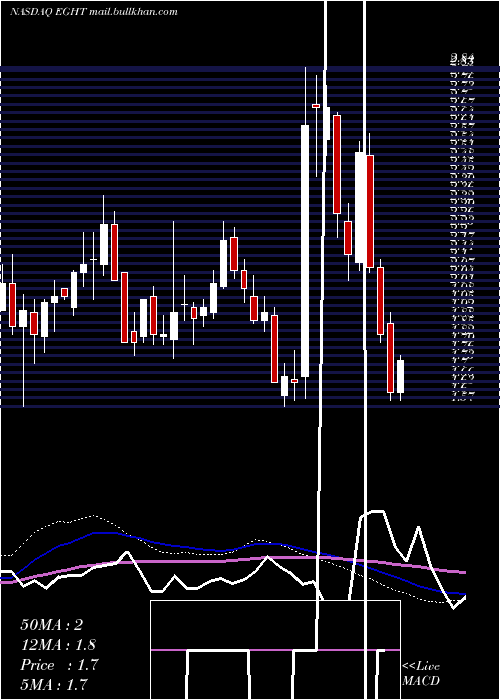Click the <<Live MACD label
Viewport: 500px width, 700px height.
point(421,673)
